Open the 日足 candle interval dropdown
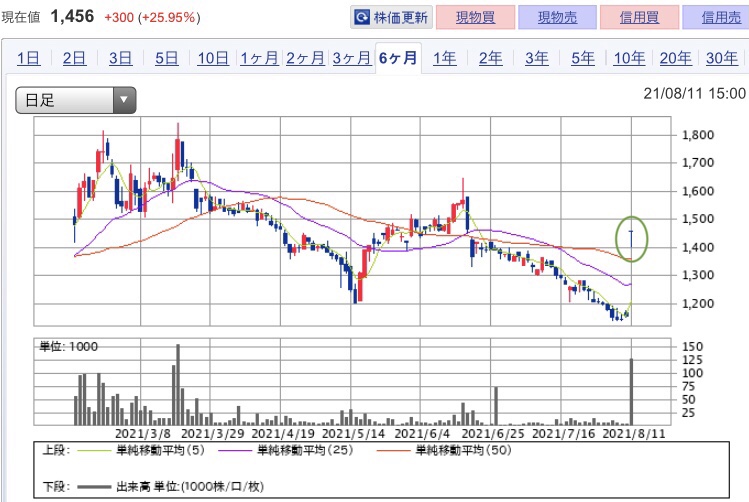Screen dimensions: 749x502 (x=76, y=100)
